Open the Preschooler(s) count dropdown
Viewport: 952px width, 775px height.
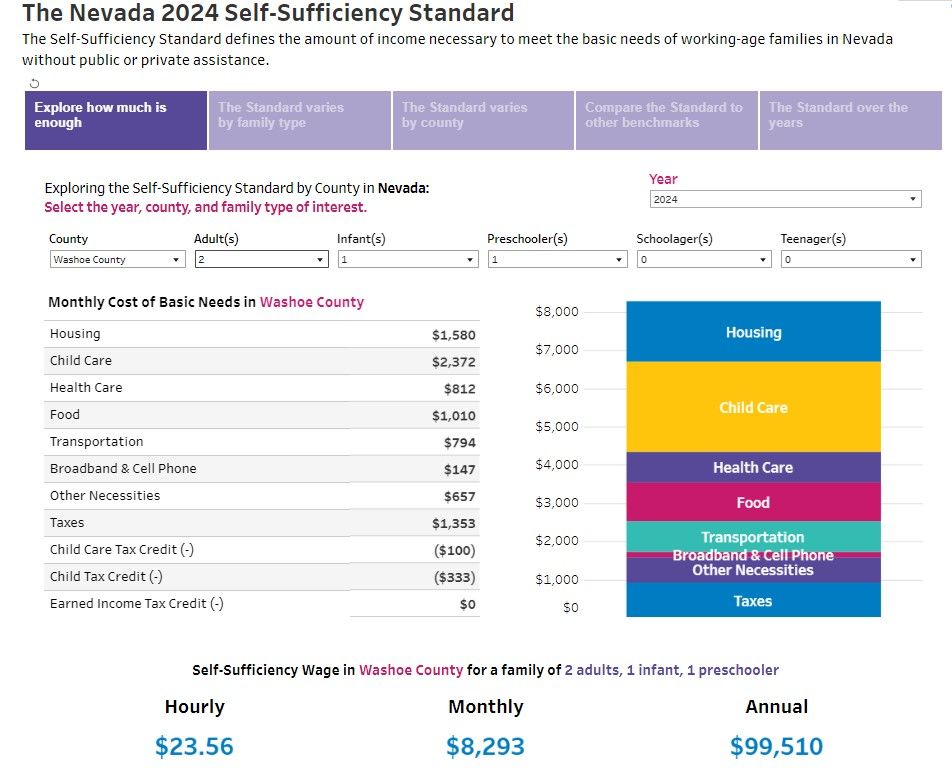(x=558, y=260)
